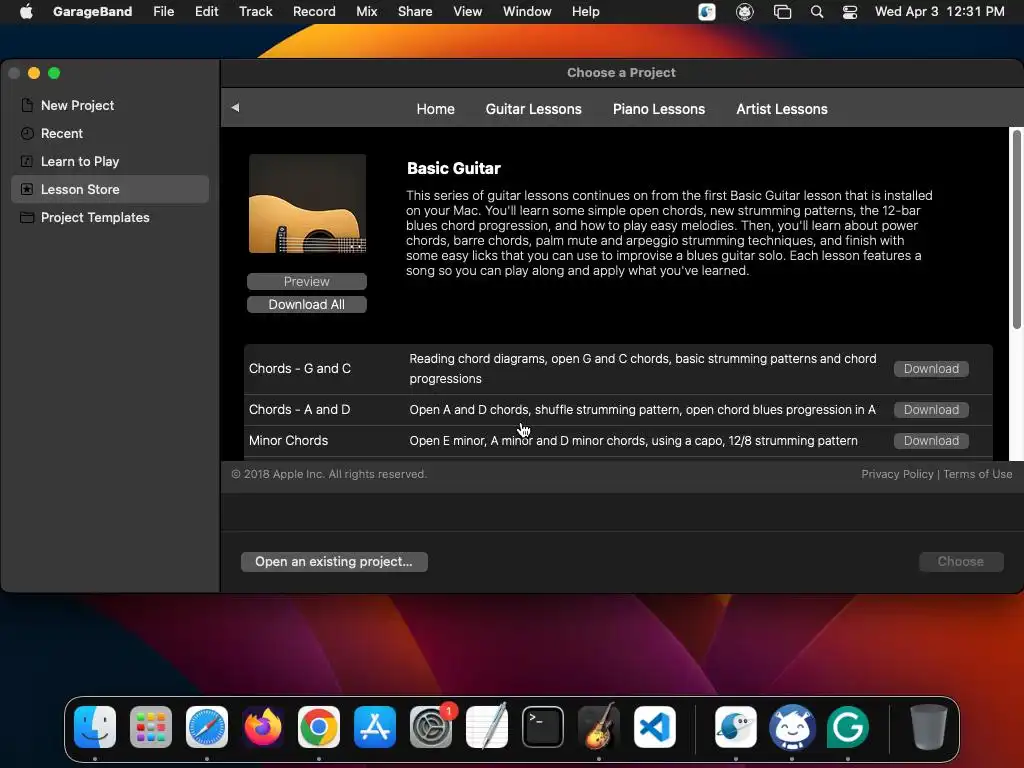The width and height of the screenshot is (1024, 768).
Task: Open the Trash in the Dock
Action: 928,726
